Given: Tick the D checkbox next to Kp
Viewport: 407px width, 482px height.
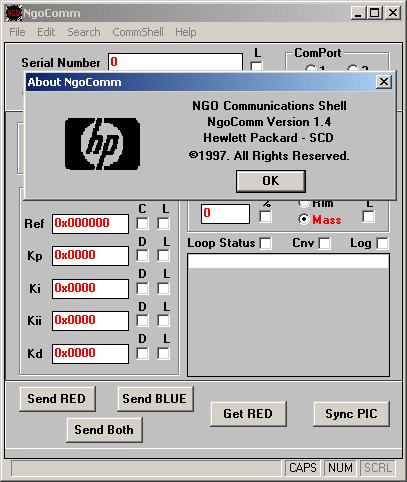Looking at the screenshot, I should click(x=142, y=256).
